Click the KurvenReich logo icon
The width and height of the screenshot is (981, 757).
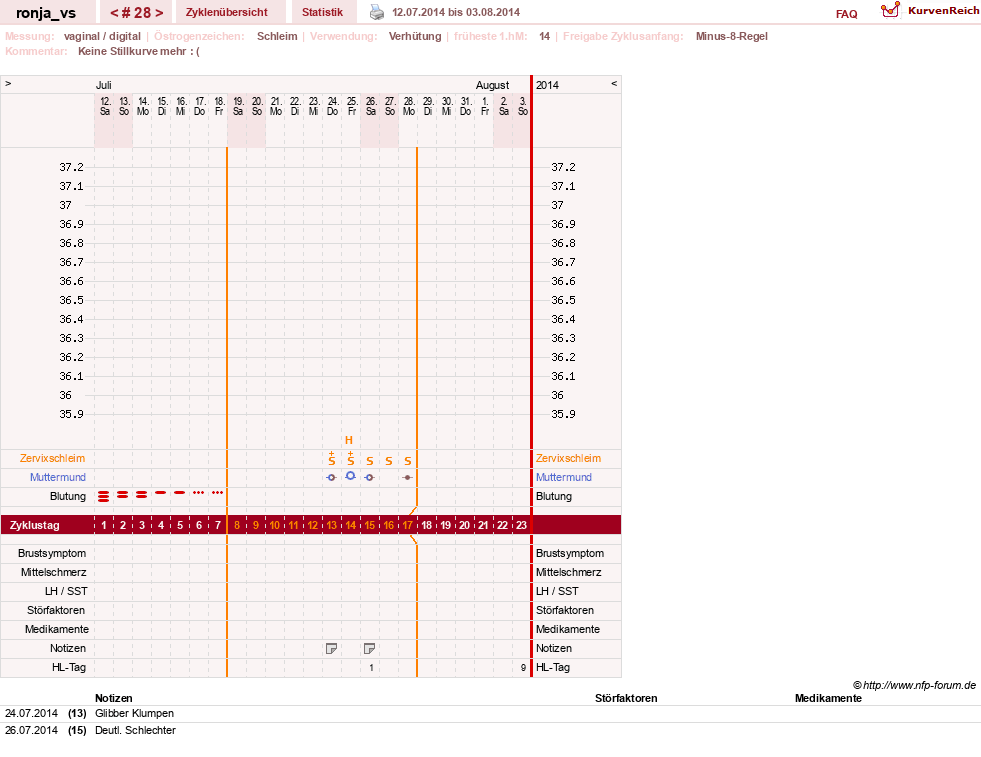pos(890,10)
